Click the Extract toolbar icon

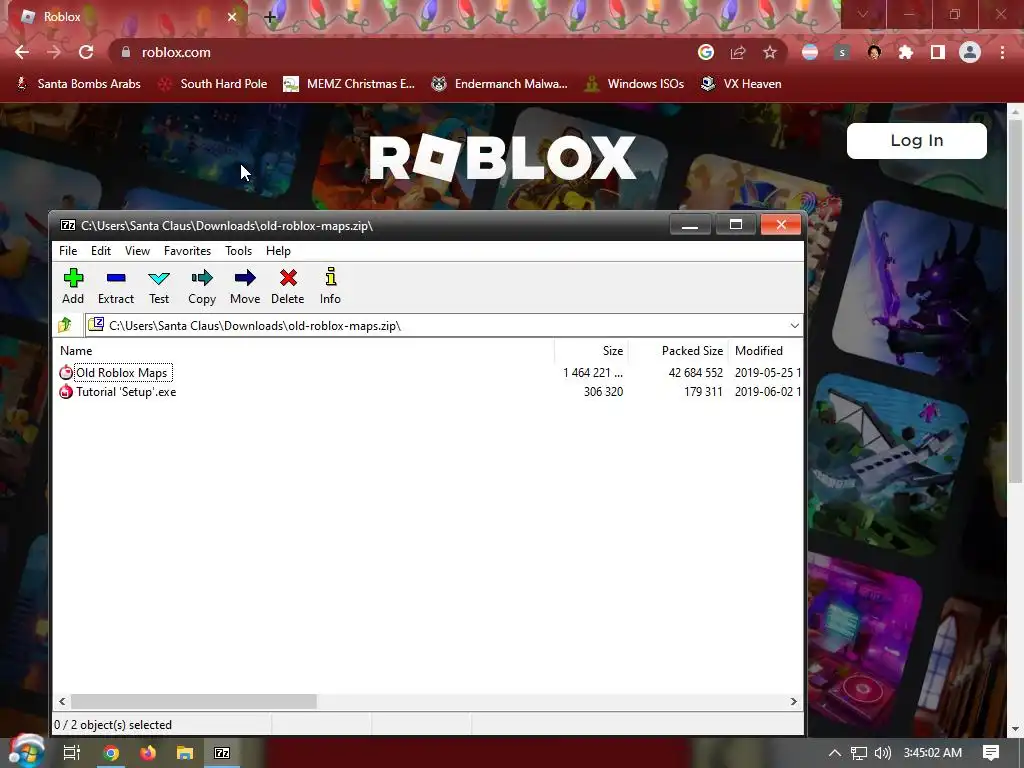[116, 286]
